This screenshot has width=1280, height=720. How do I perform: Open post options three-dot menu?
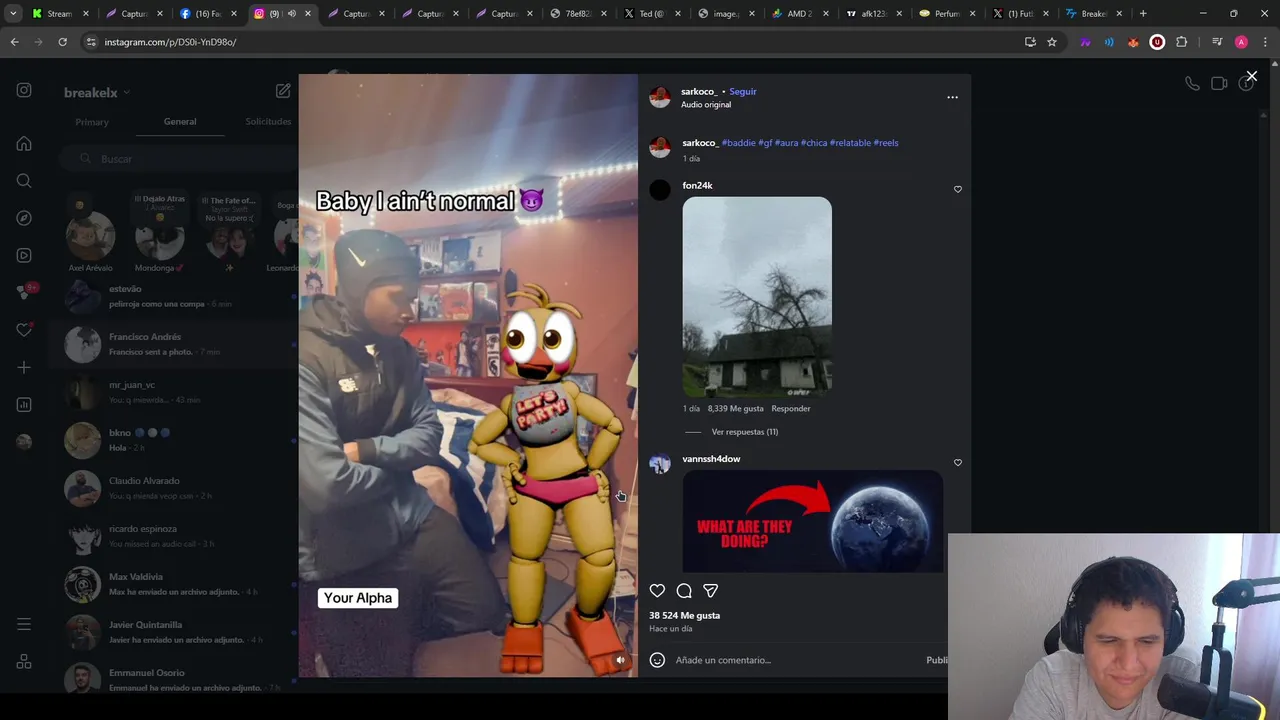point(952,97)
